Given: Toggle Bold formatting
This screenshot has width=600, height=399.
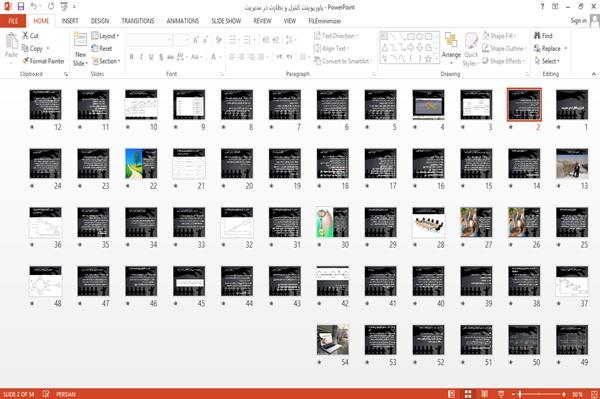Looking at the screenshot, I should [132, 57].
